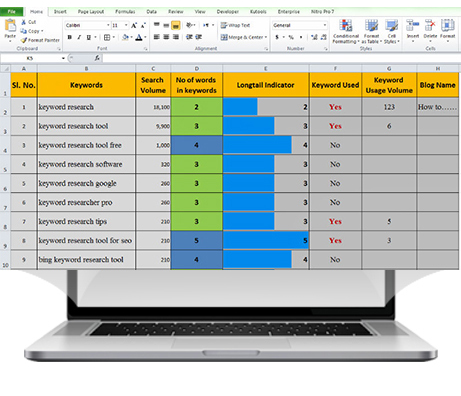Expand the Calibri font name dropdown

tap(108, 25)
